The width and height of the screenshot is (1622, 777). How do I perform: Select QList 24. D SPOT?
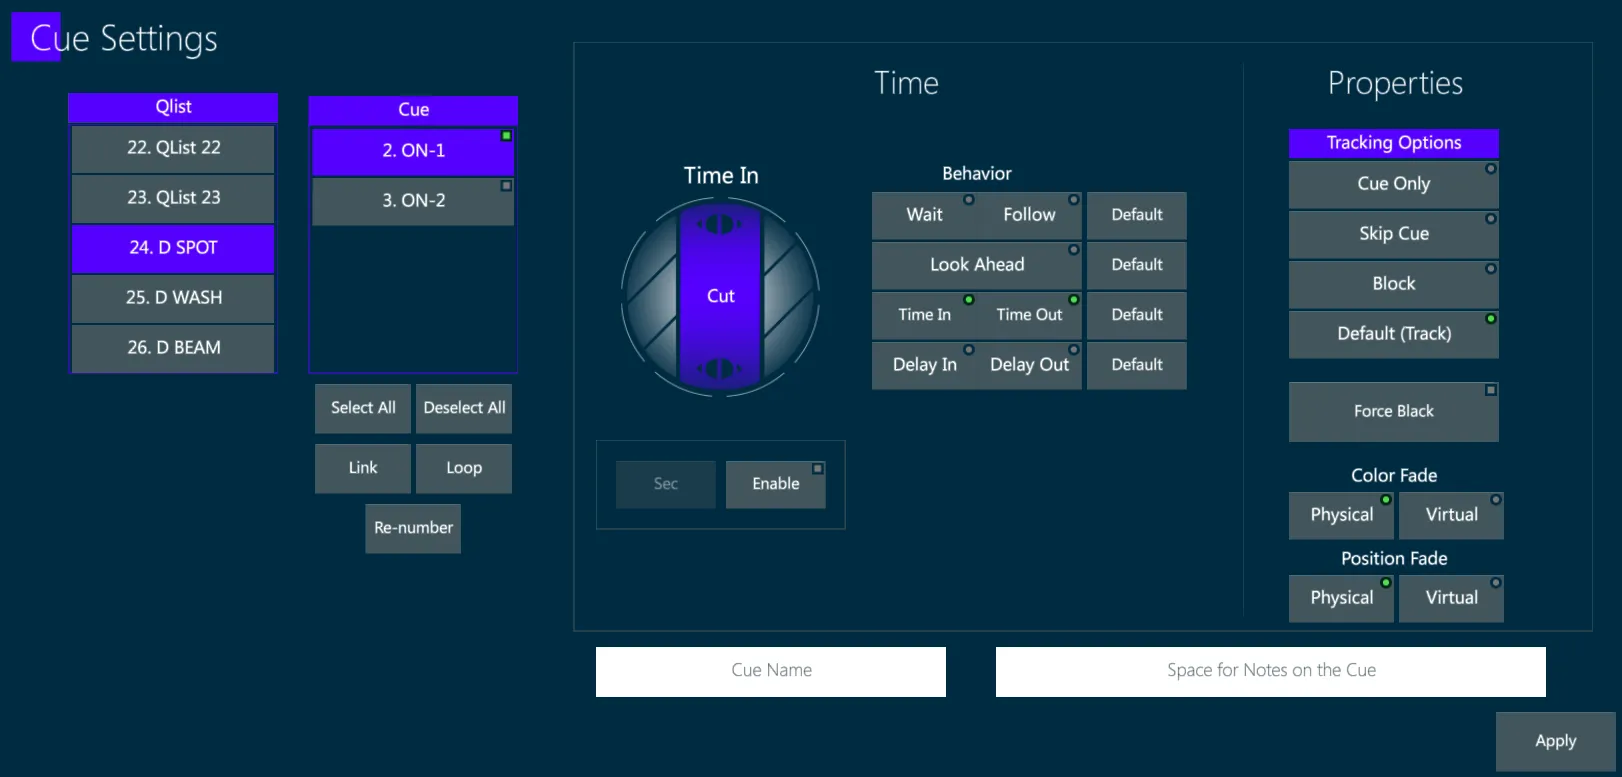(x=173, y=248)
